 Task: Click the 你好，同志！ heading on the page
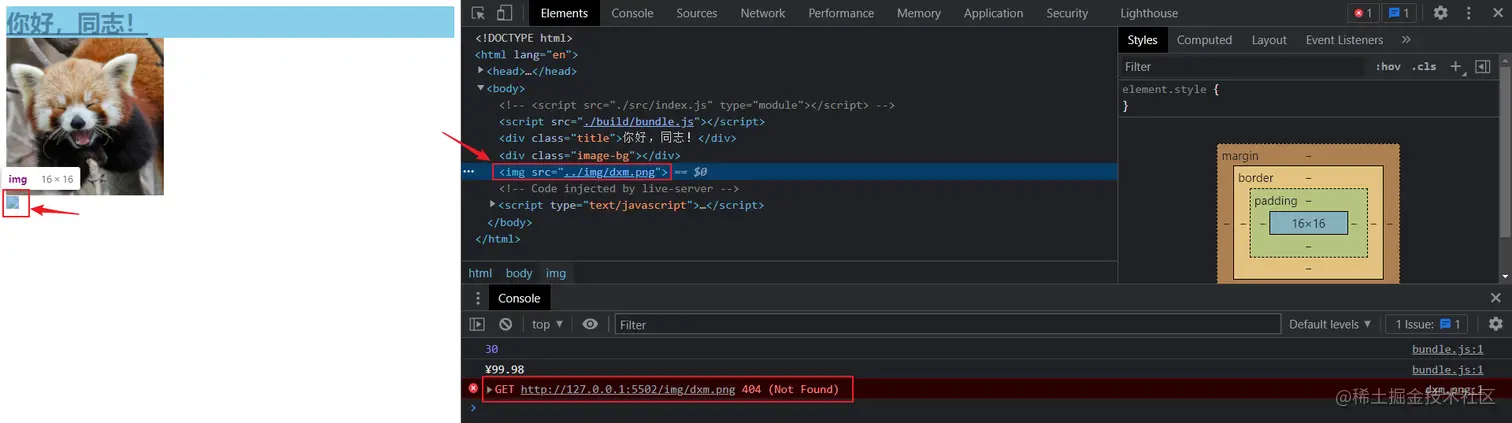point(76,22)
